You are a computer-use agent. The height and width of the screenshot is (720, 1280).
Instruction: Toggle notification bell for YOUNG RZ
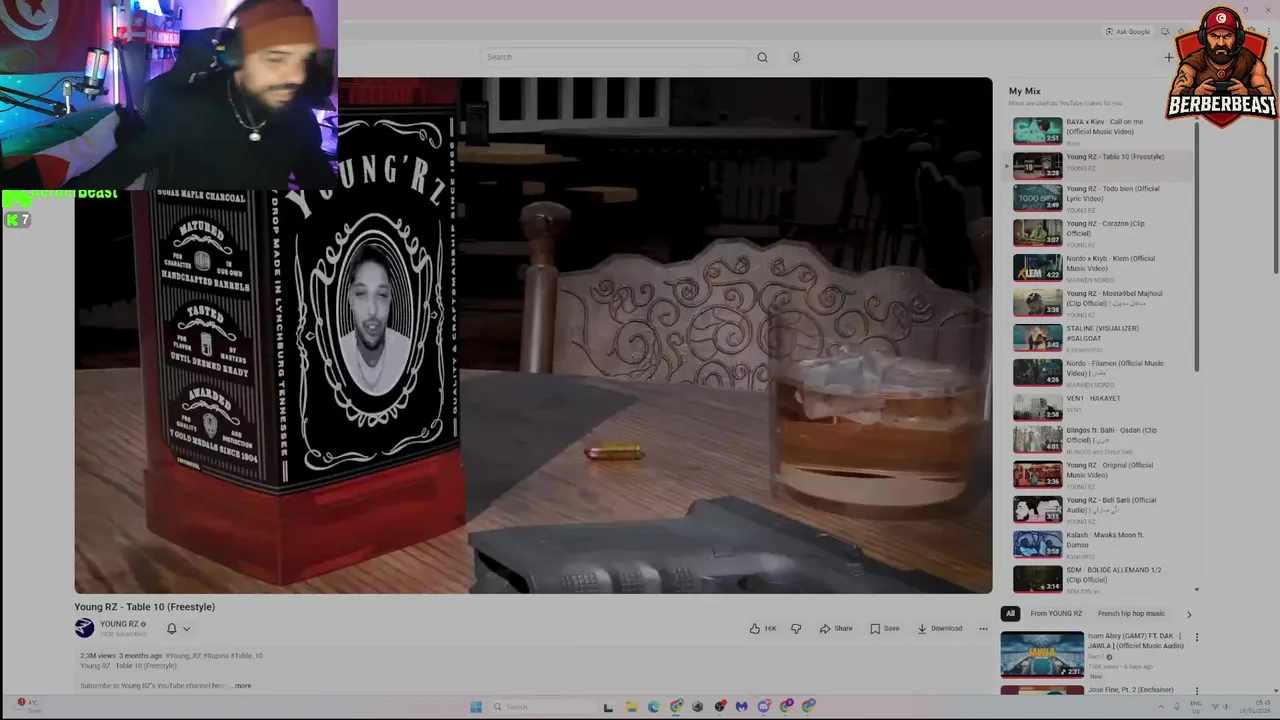pyautogui.click(x=171, y=629)
